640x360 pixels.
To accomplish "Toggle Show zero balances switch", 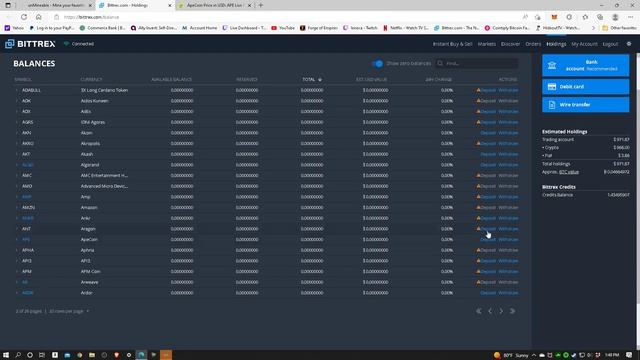I will 378,63.
